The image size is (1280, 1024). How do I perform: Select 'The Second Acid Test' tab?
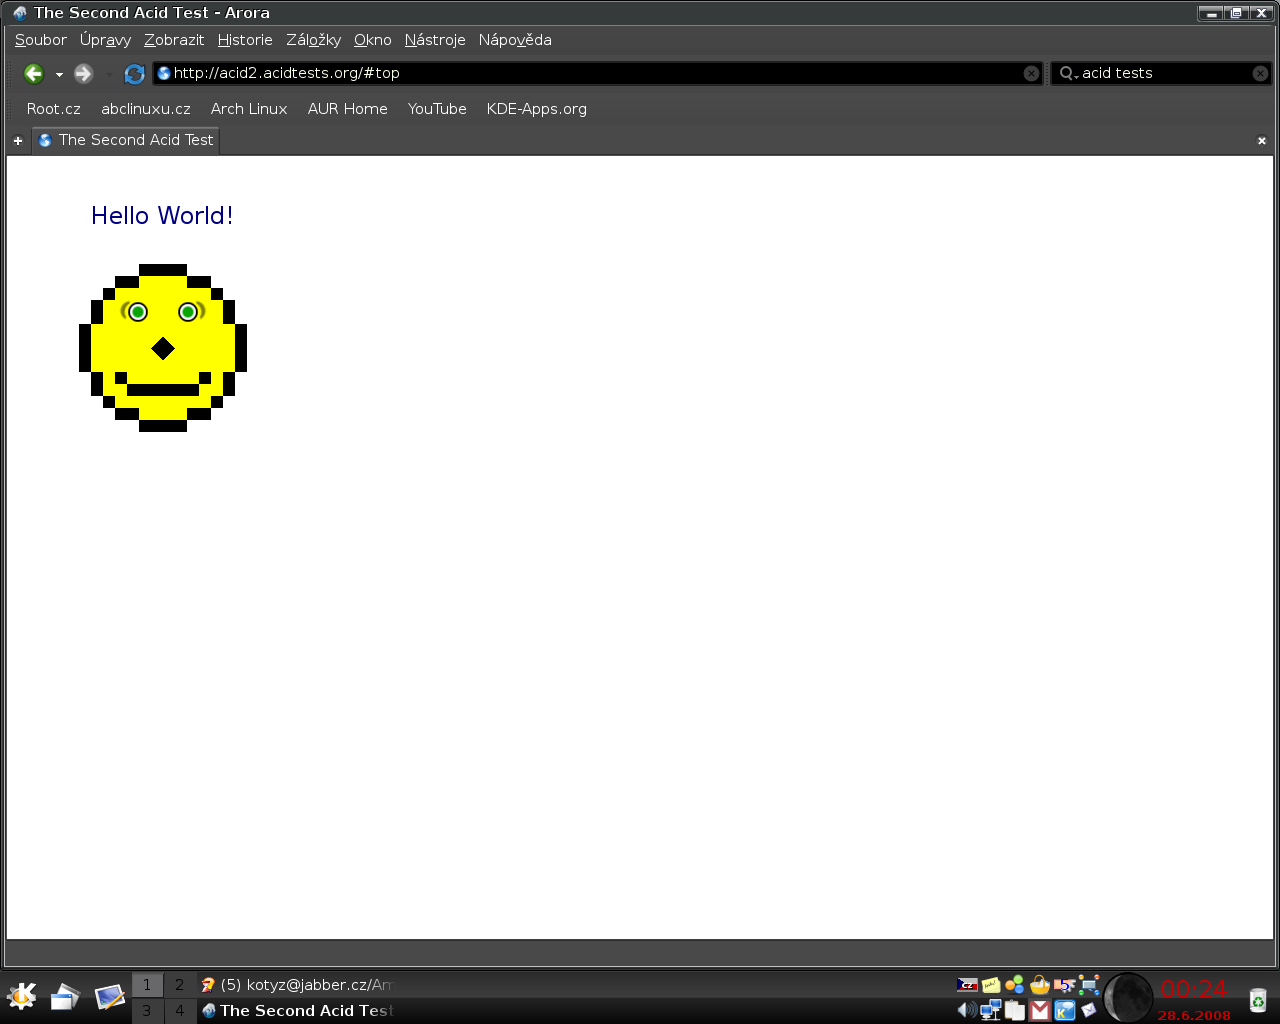pos(125,140)
